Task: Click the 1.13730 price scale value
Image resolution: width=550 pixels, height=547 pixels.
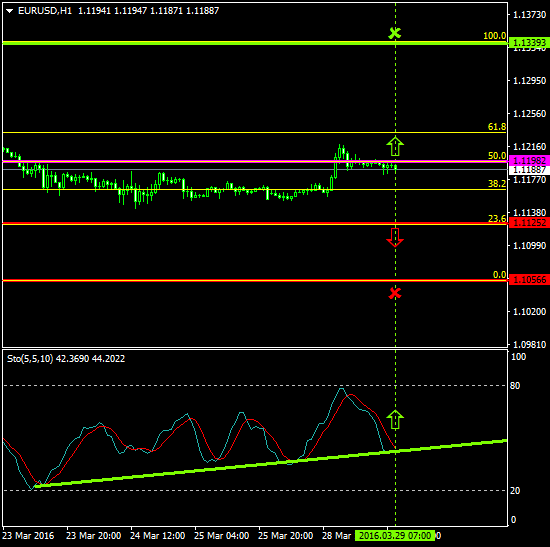Action: click(x=530, y=15)
